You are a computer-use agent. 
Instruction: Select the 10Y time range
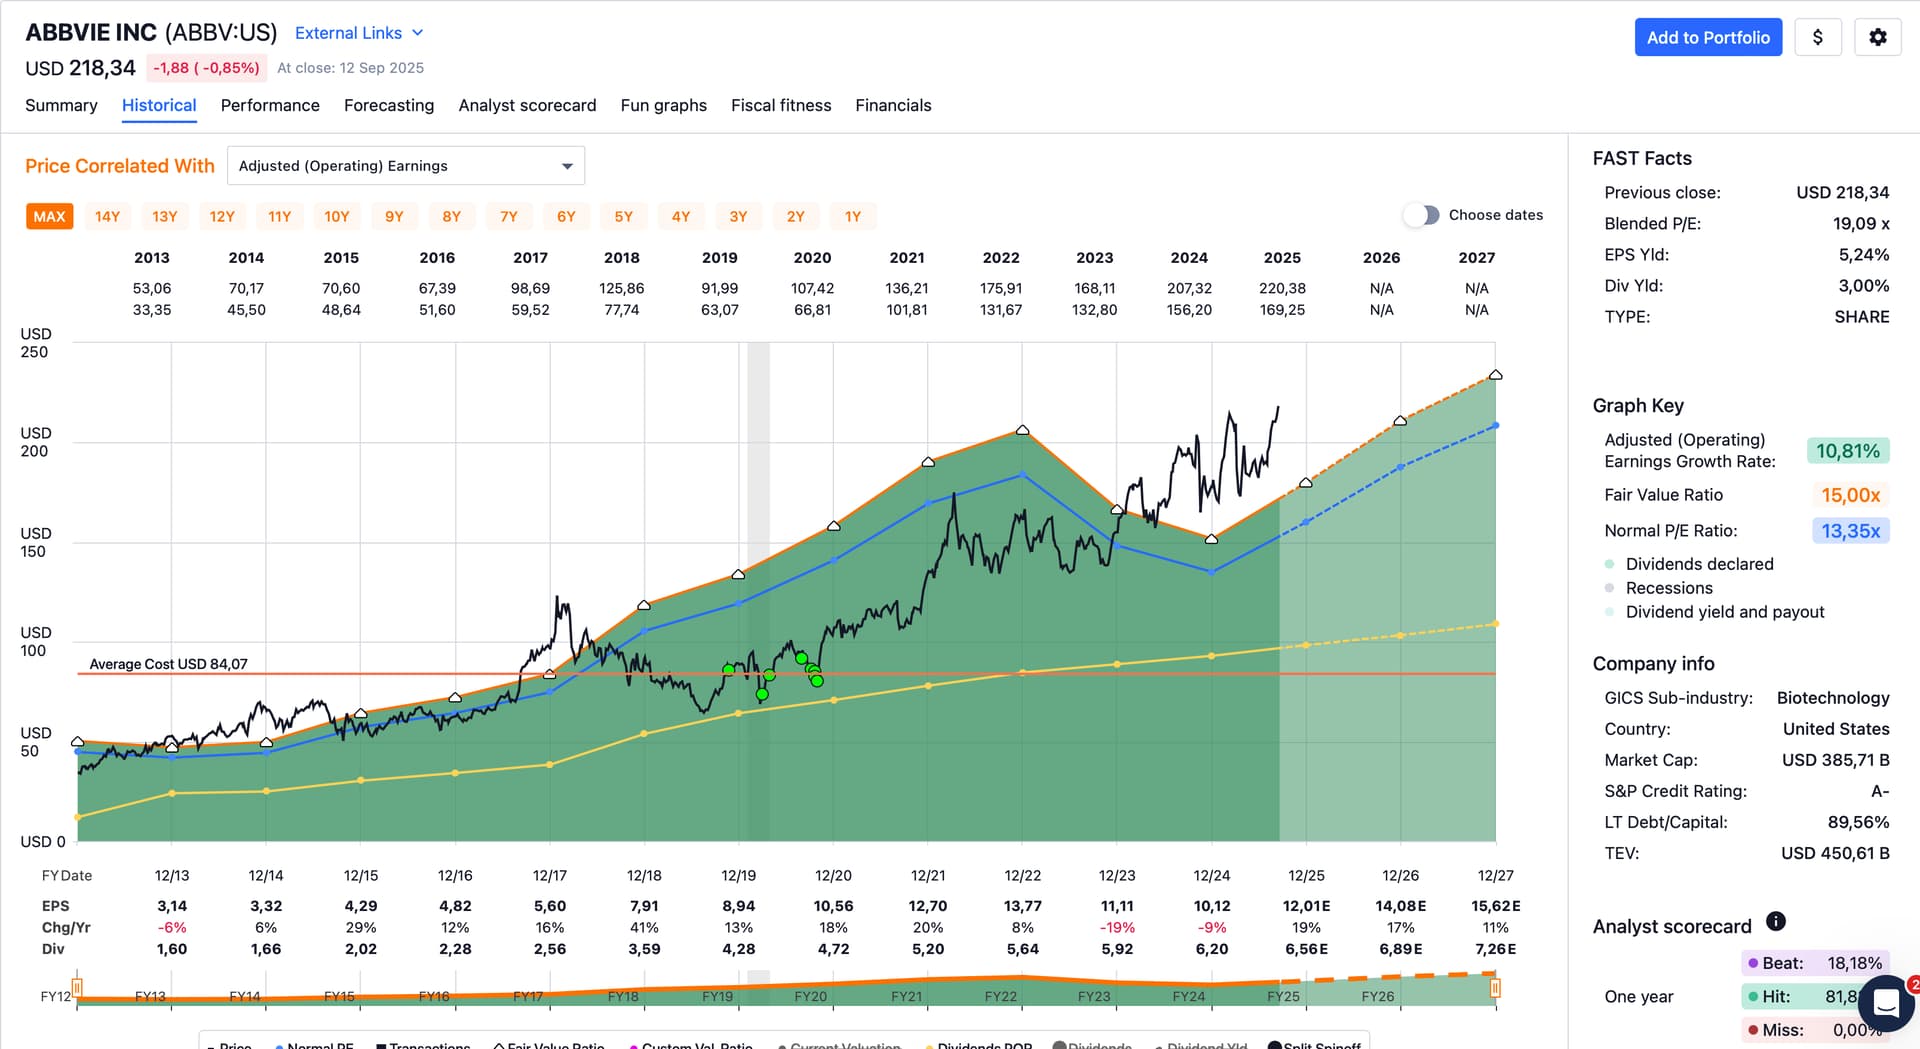tap(337, 216)
